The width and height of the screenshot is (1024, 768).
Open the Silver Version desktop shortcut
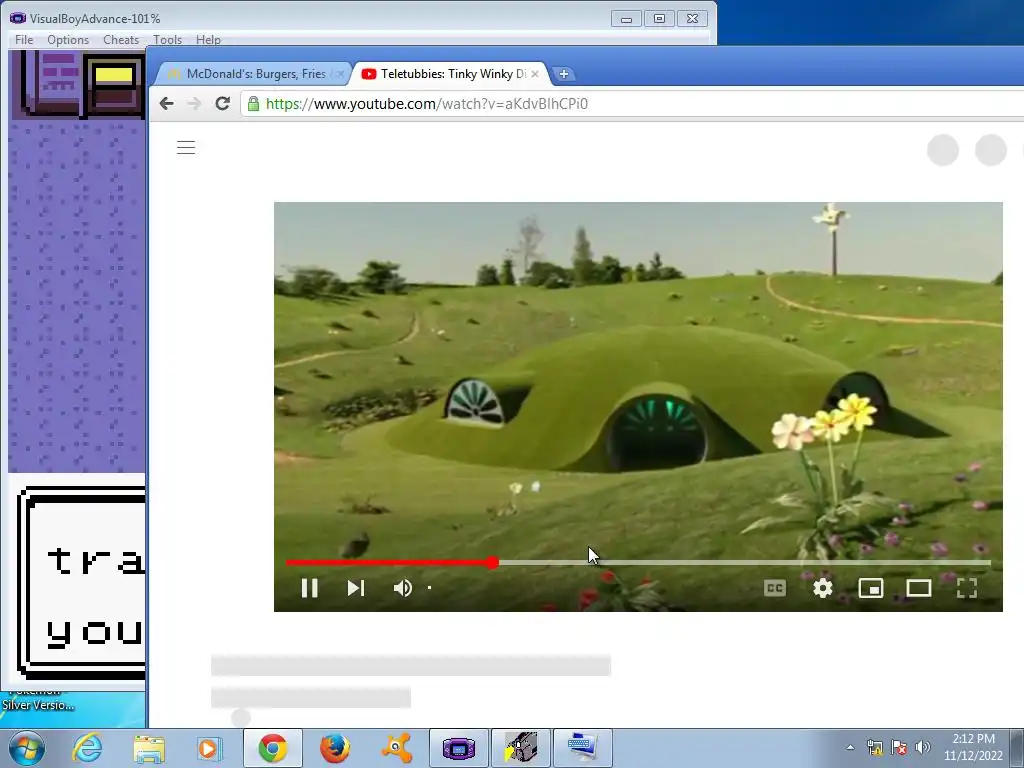(x=38, y=702)
